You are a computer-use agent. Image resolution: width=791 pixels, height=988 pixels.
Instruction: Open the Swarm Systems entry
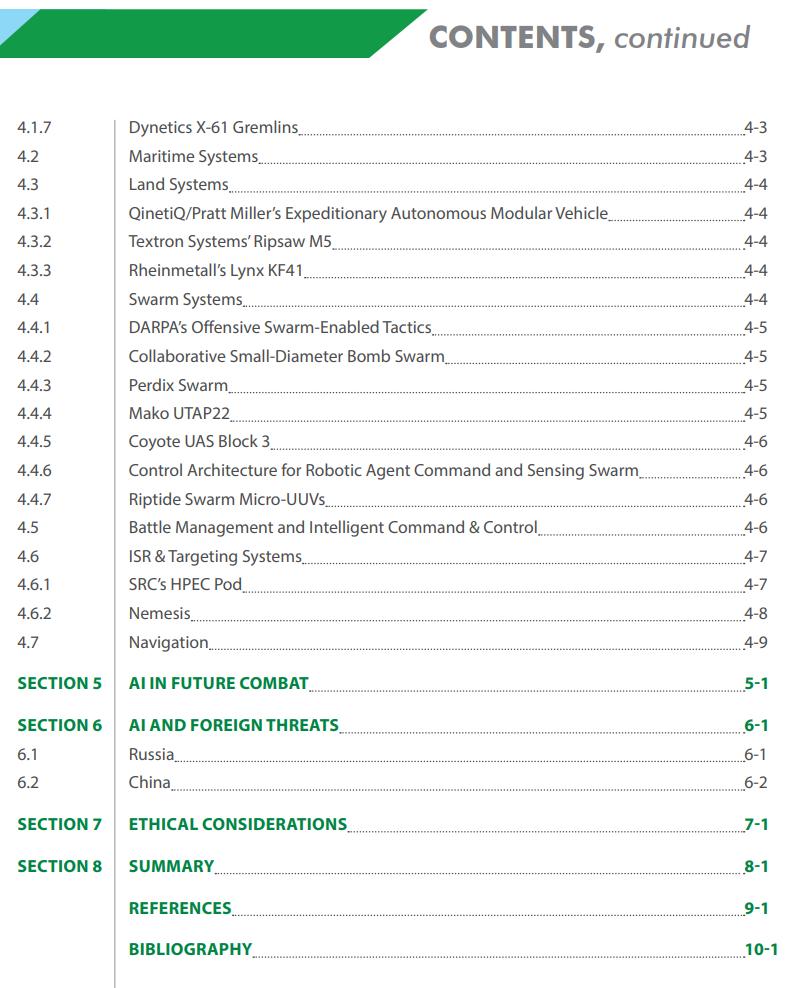point(185,299)
